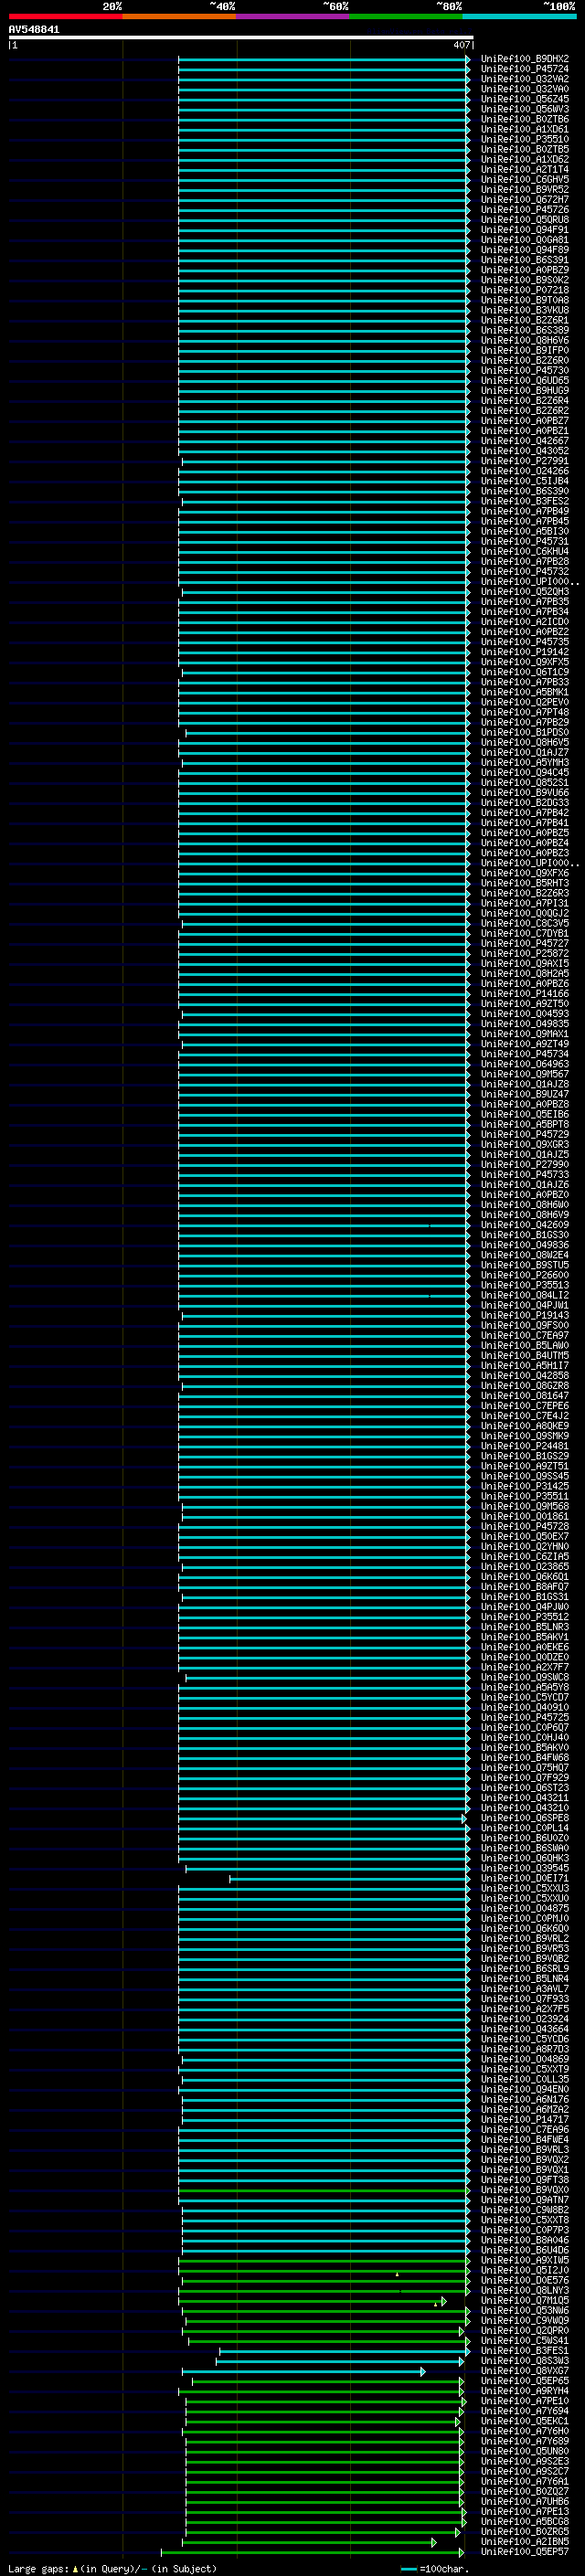Viewport: 585px width, 2576px height.
Task: Open the UniRef100_P35510 entry
Action: click(524, 139)
